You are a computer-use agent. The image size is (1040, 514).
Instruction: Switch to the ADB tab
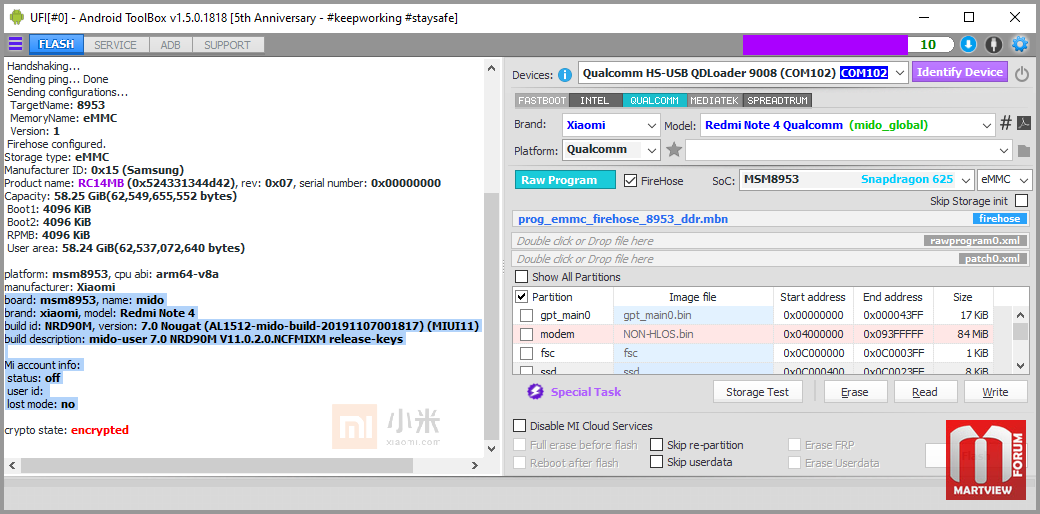[x=170, y=45]
